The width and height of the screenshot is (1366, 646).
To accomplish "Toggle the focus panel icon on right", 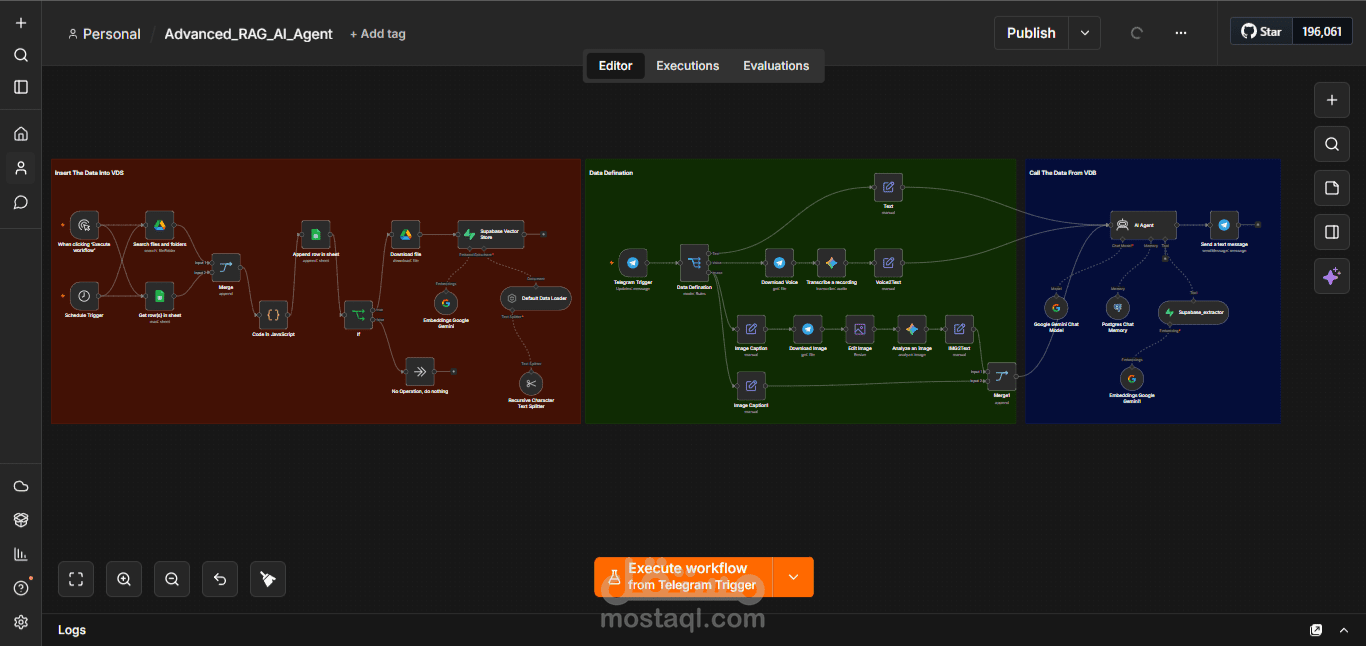I will coord(1331,232).
